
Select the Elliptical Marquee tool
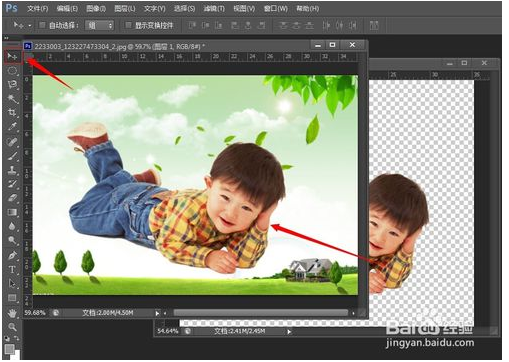click(12, 71)
